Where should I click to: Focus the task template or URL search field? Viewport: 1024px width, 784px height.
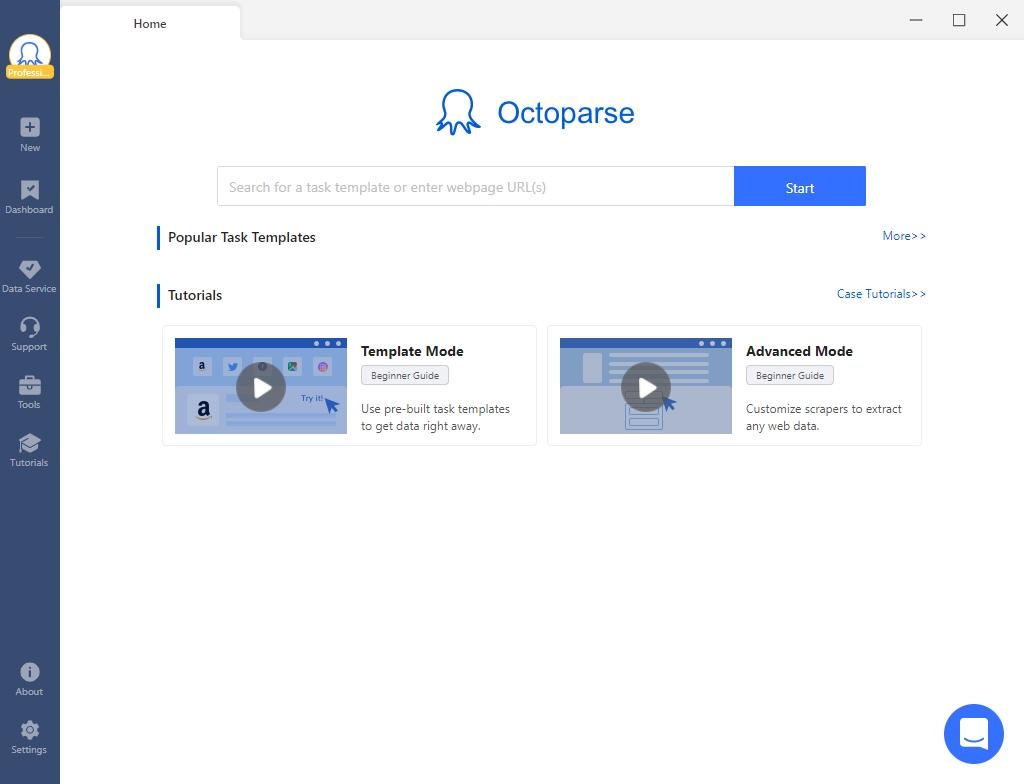click(475, 186)
